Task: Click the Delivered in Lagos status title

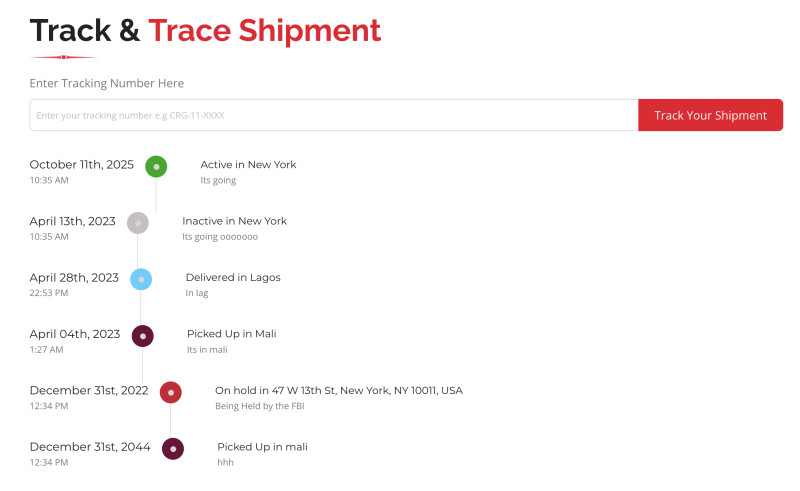Action: (233, 277)
